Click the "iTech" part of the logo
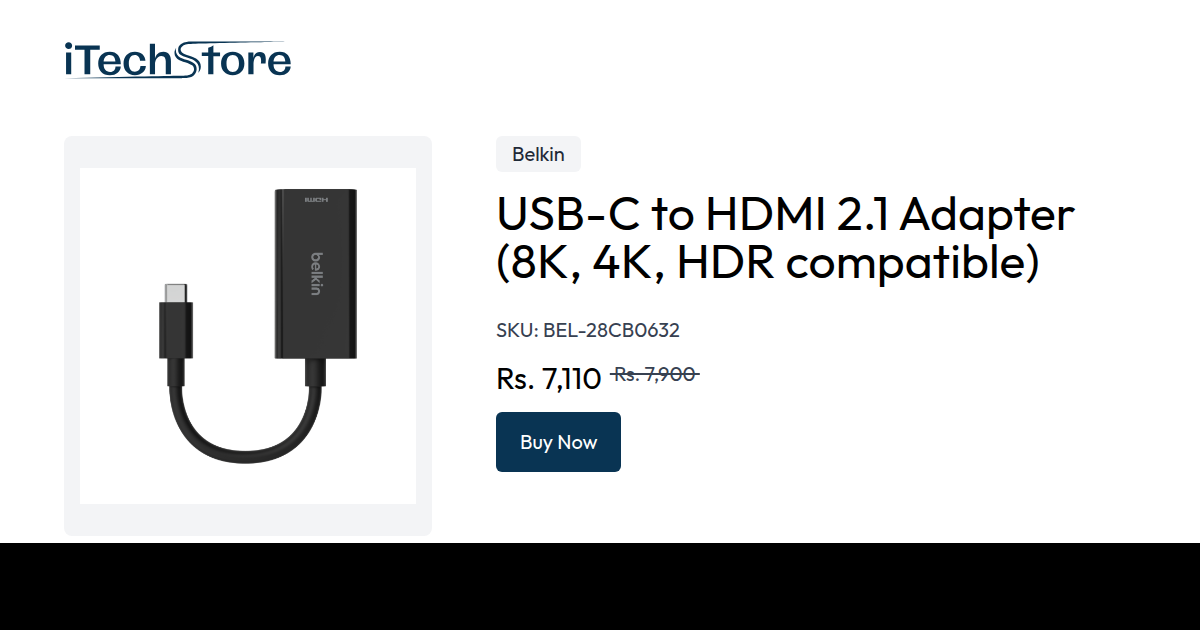 click(119, 60)
